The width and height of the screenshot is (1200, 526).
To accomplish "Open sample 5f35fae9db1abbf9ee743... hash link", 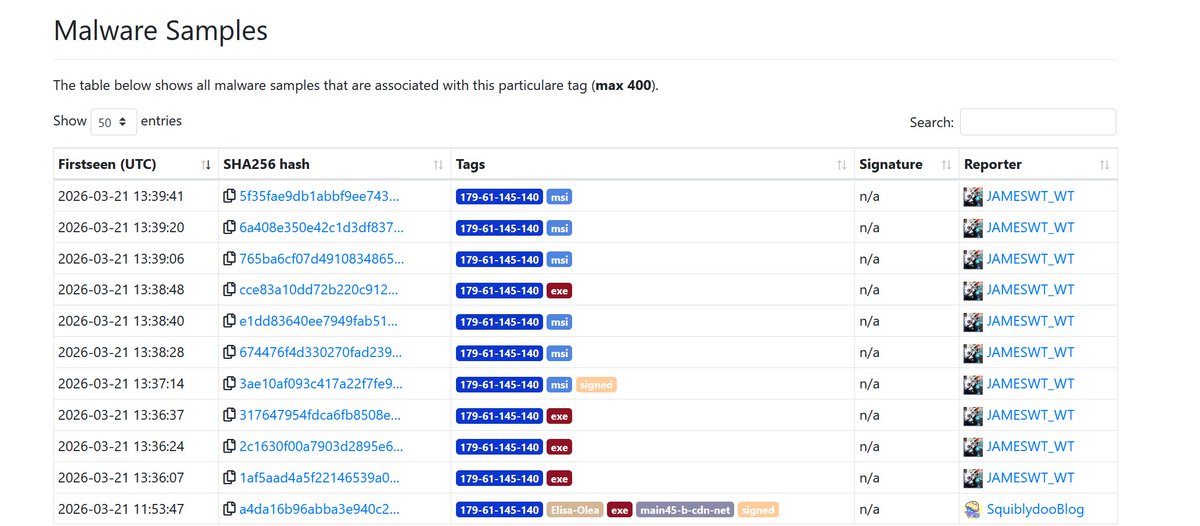I will tap(319, 196).
